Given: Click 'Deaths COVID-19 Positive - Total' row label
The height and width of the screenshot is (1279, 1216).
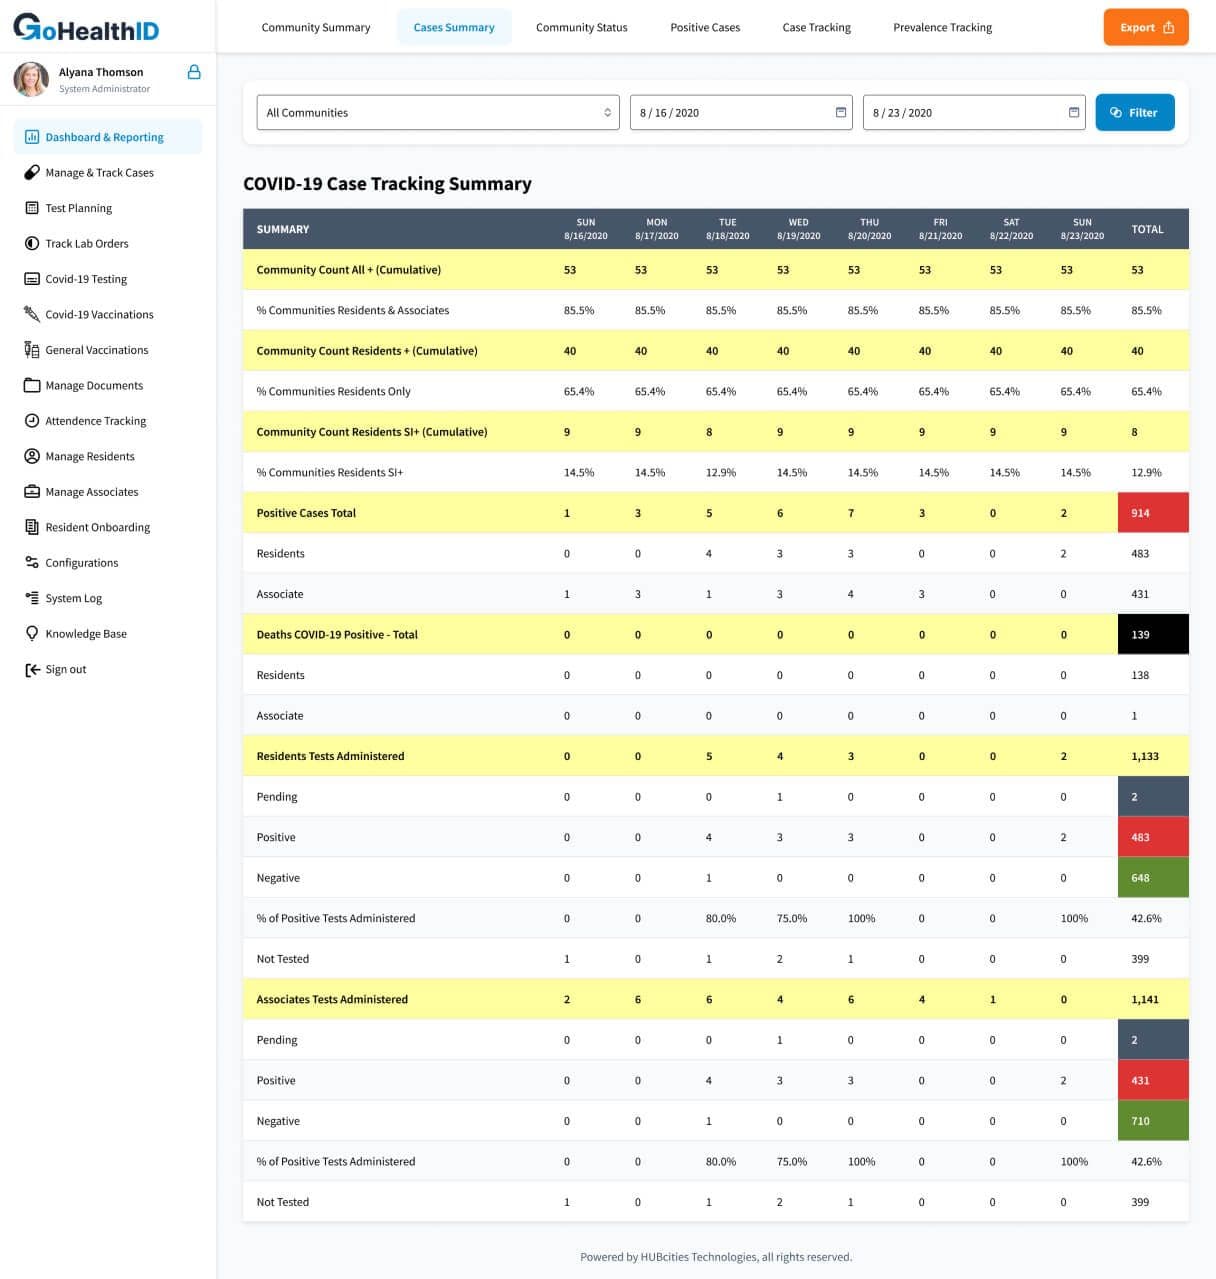Looking at the screenshot, I should [x=337, y=634].
